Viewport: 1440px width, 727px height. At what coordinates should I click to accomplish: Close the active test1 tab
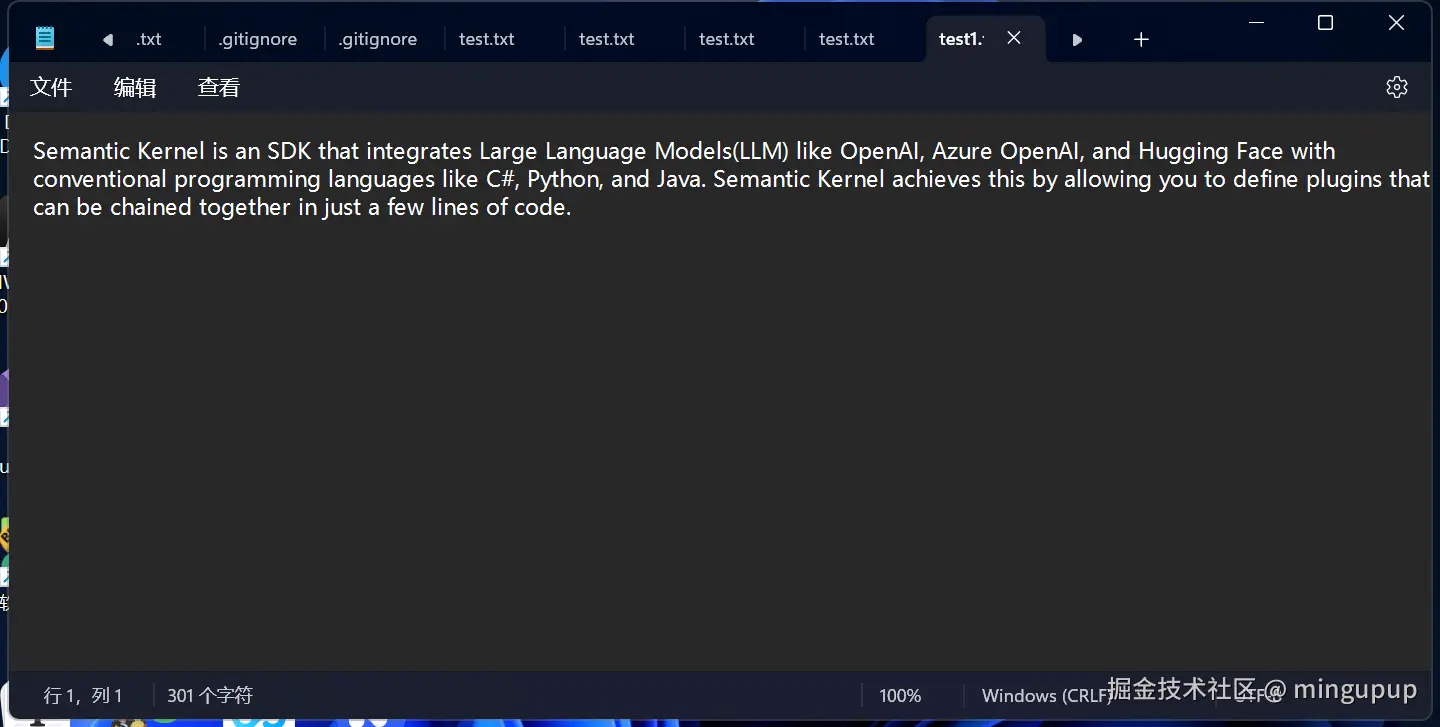(x=1014, y=38)
